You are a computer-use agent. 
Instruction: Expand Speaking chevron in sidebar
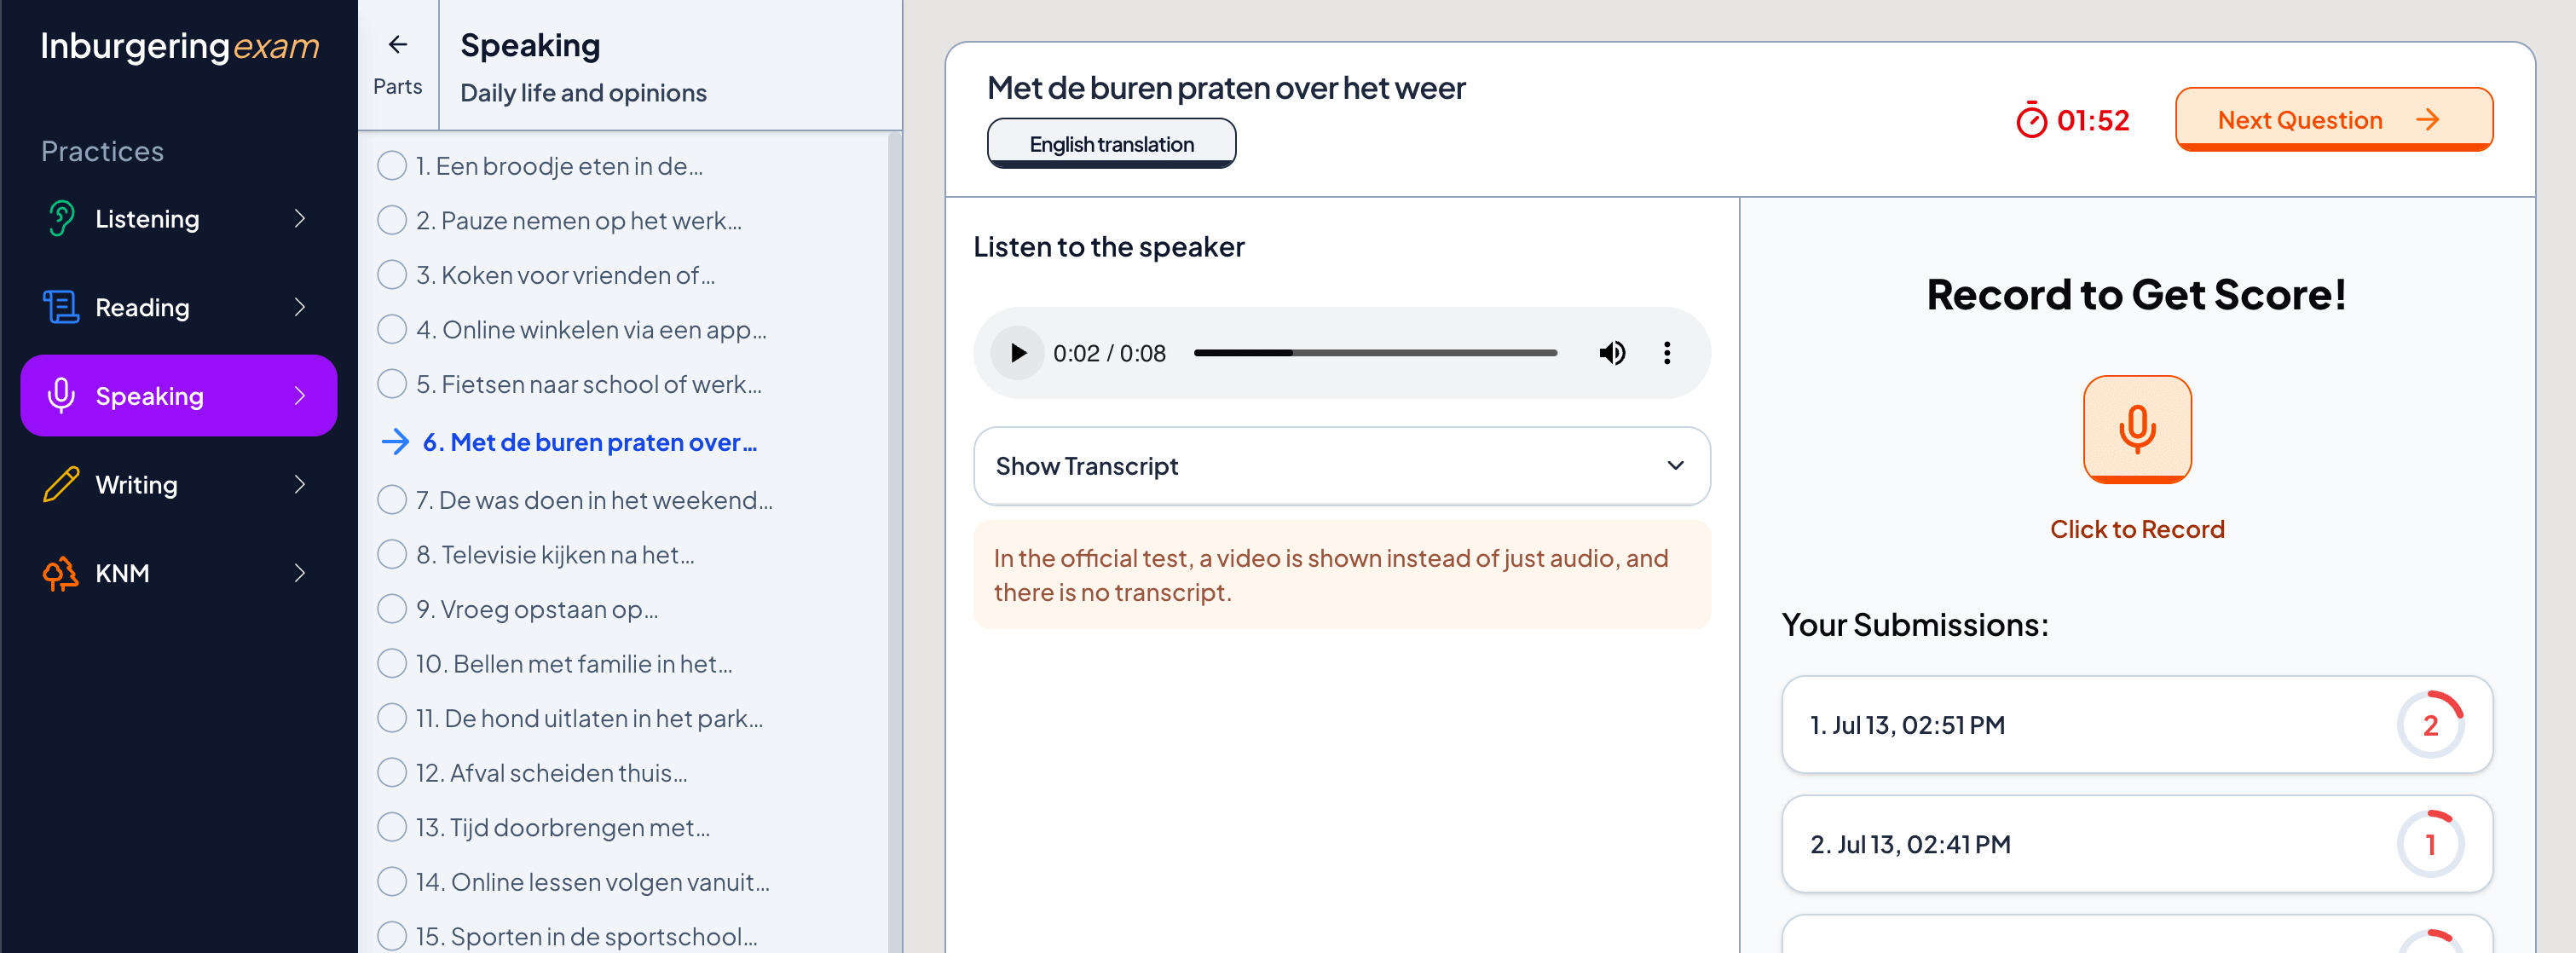pyautogui.click(x=300, y=396)
